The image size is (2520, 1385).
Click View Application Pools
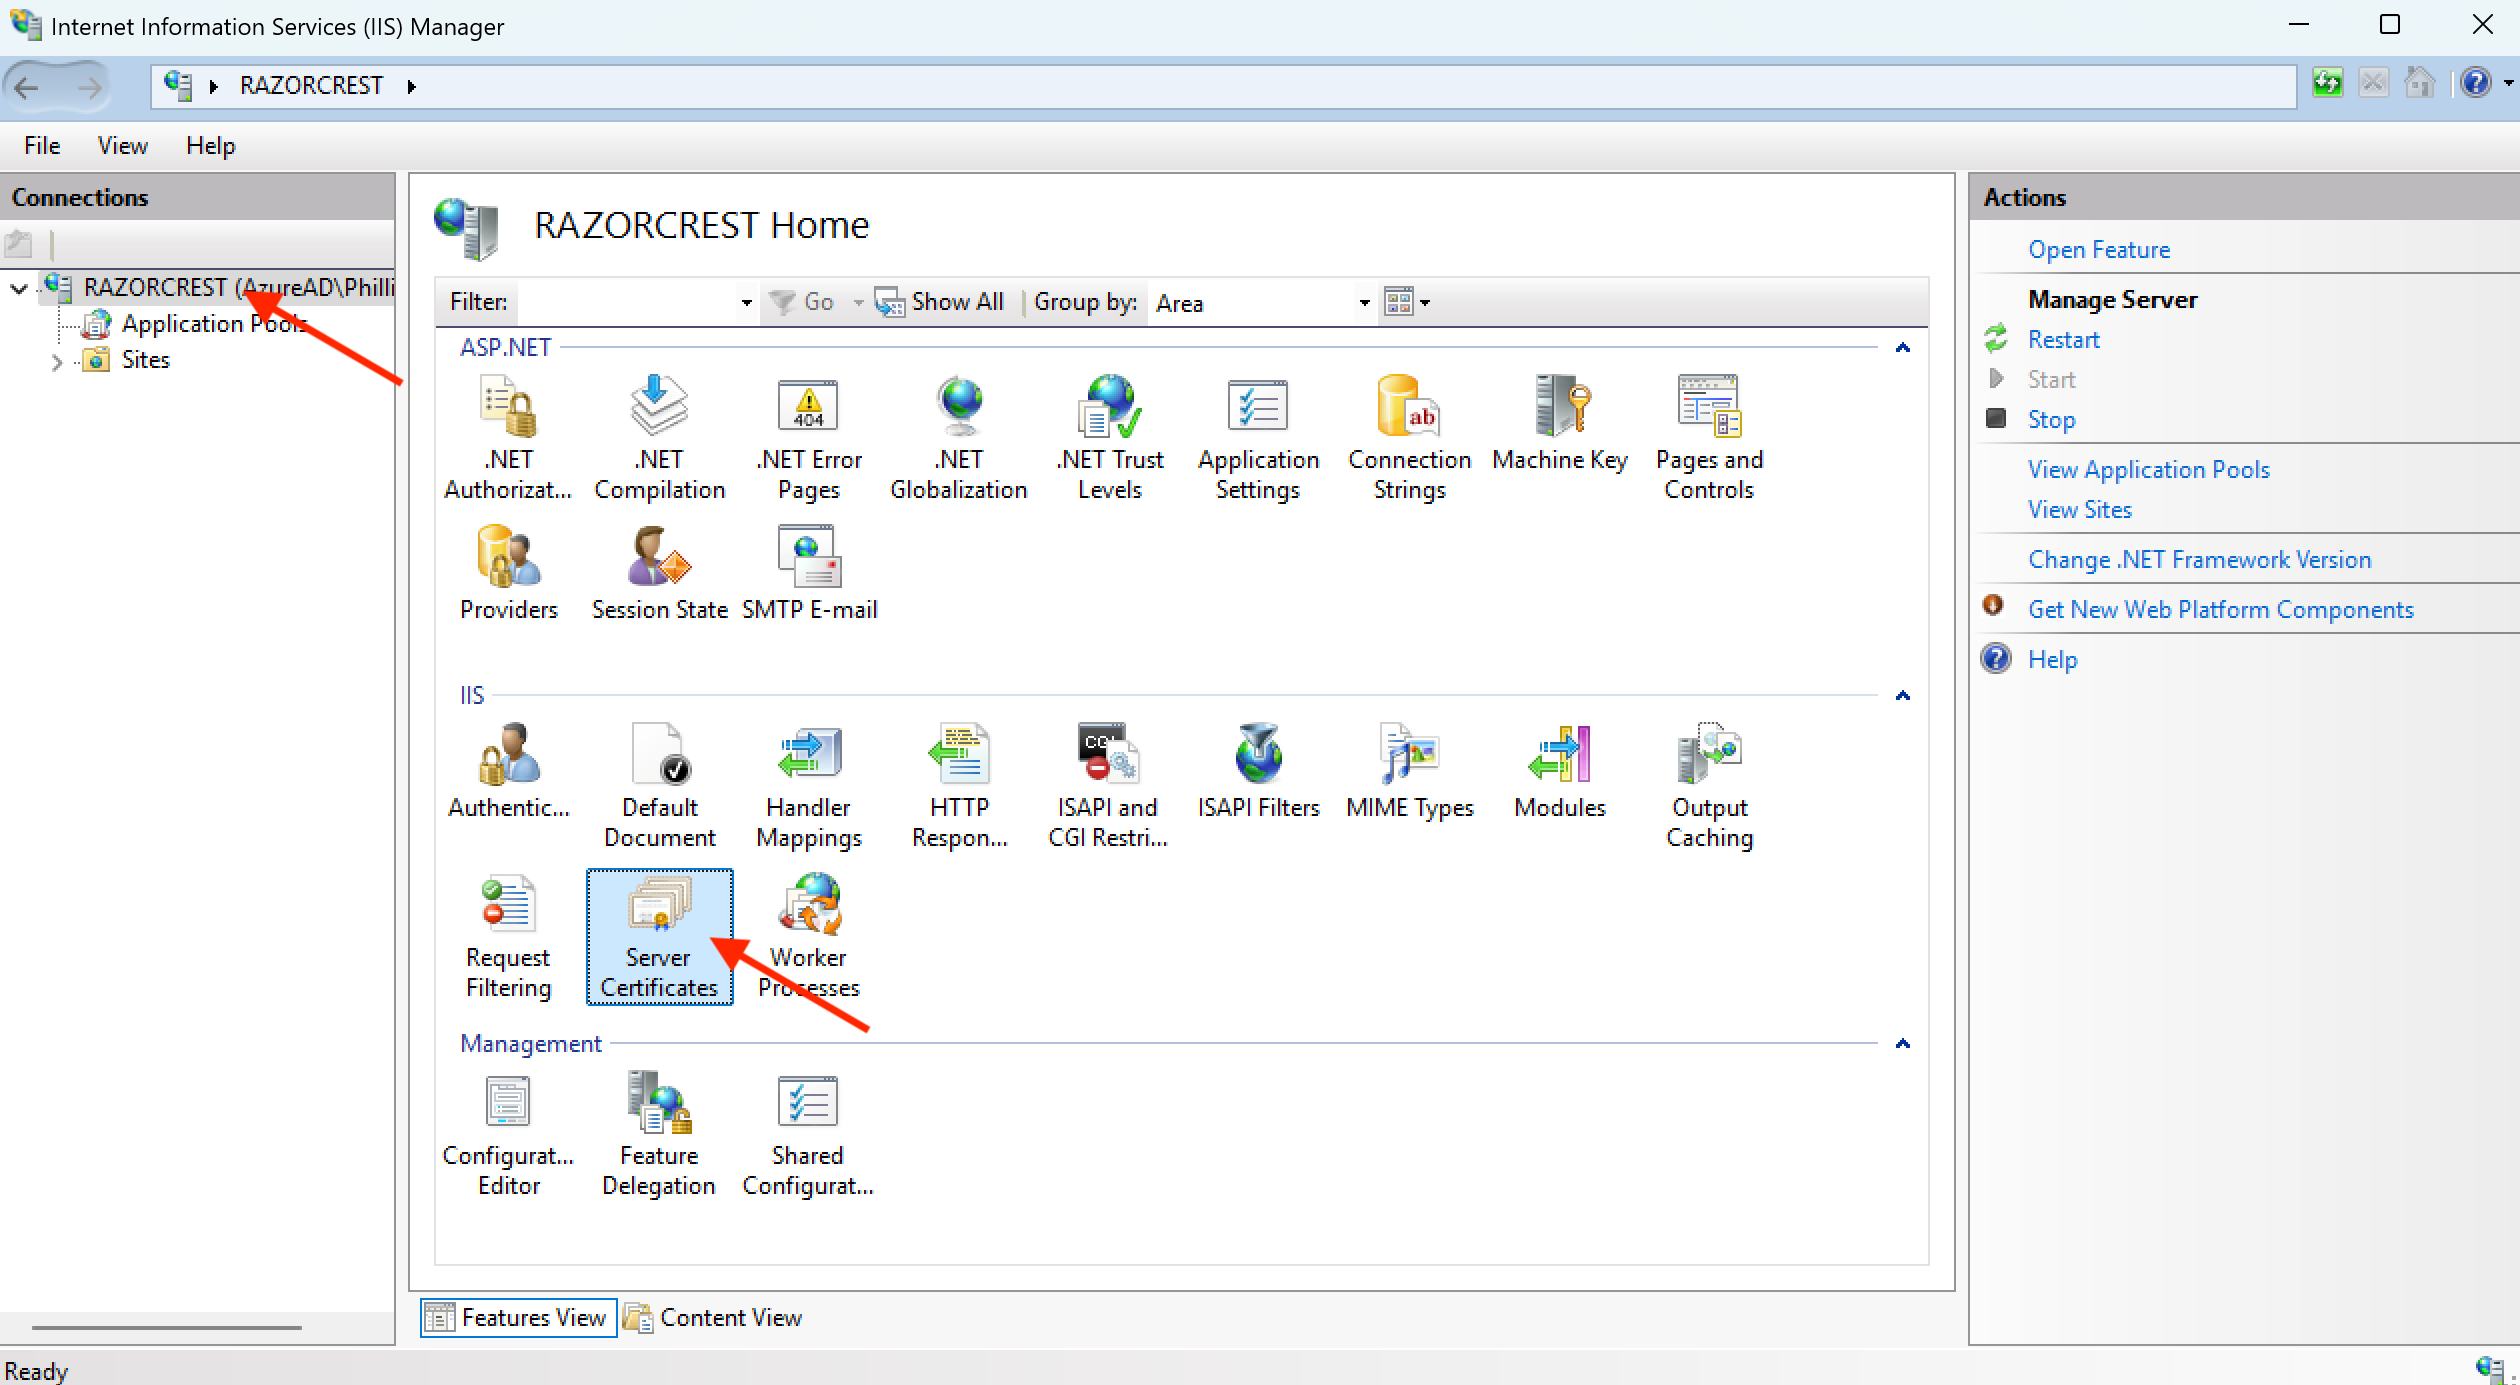[2148, 468]
